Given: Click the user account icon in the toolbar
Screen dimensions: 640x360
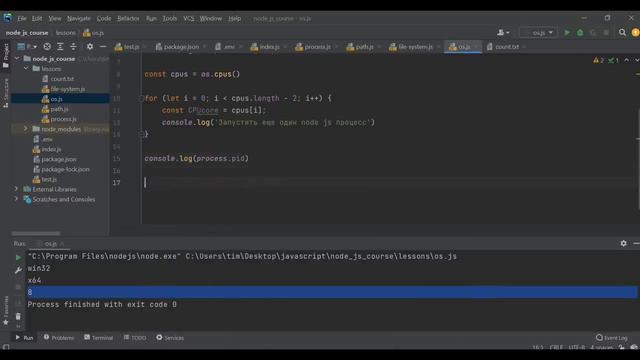Looking at the screenshot, I should 503,33.
